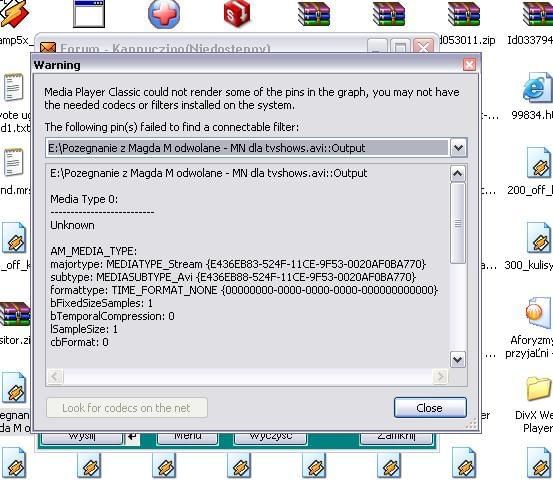Expand the failed pins combo box arrow

tap(458, 148)
